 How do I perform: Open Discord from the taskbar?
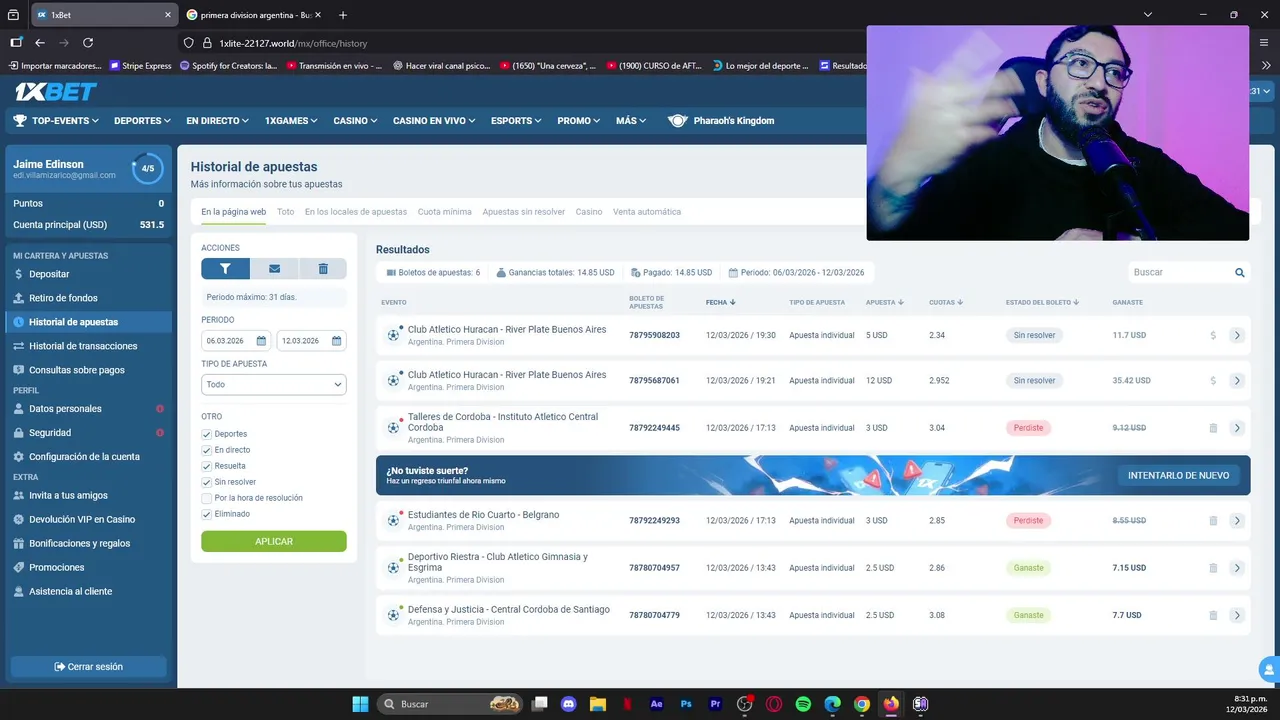pyautogui.click(x=569, y=704)
